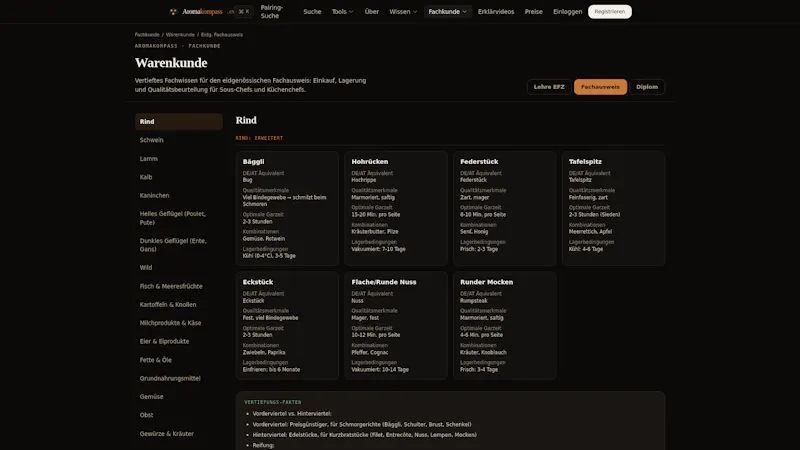Open the Cmd K search shortcut
Viewport: 800px width, 450px height.
pos(244,11)
